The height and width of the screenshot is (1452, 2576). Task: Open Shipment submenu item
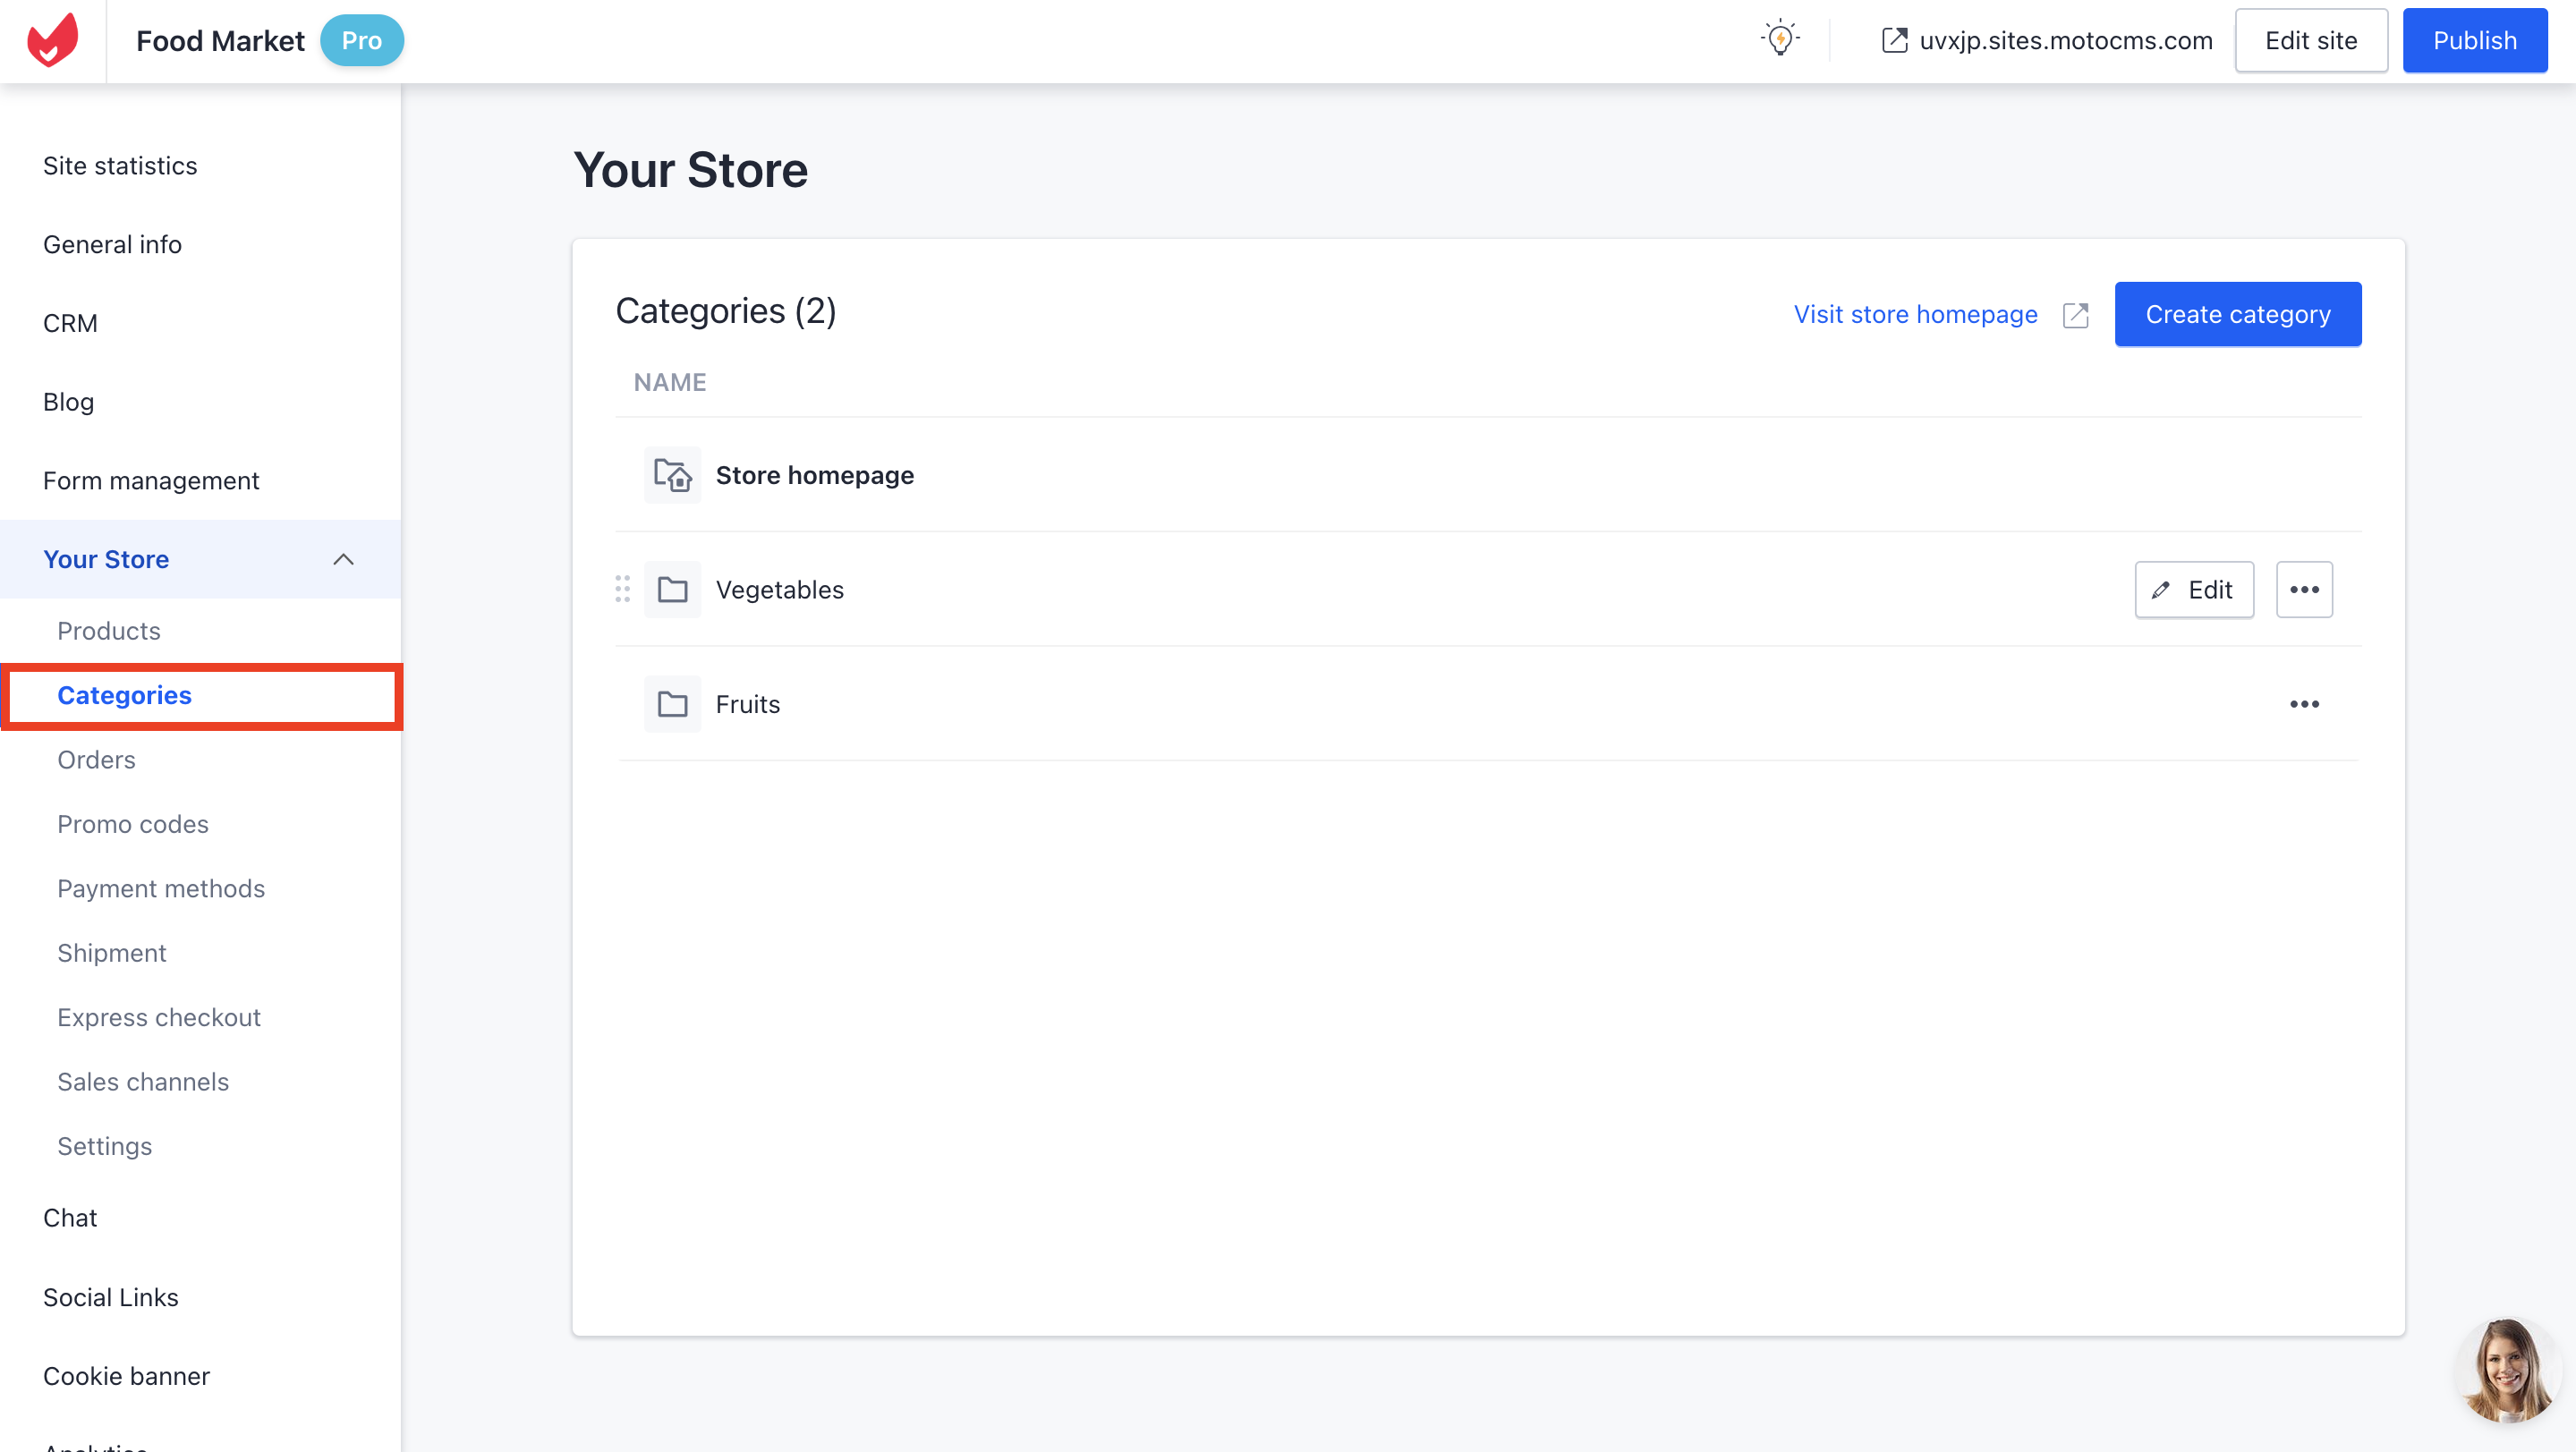click(x=112, y=953)
